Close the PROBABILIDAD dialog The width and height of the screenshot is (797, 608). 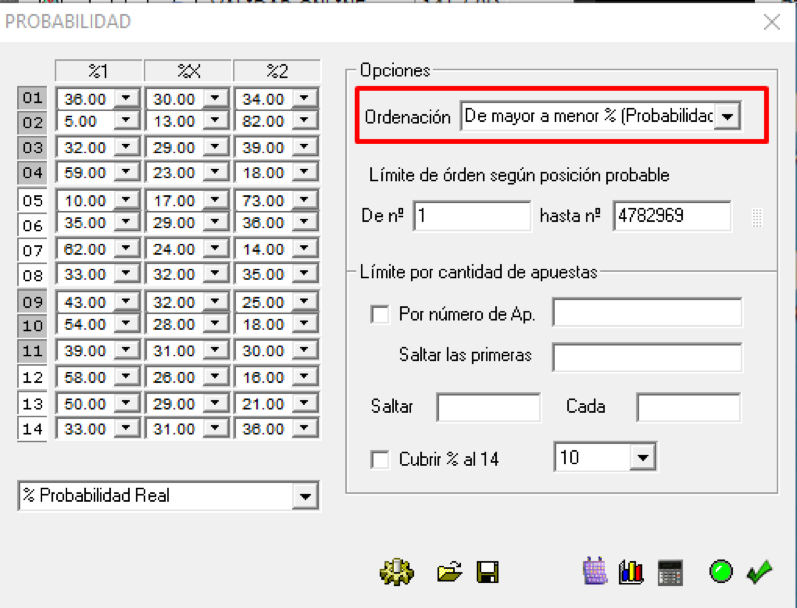(x=772, y=22)
